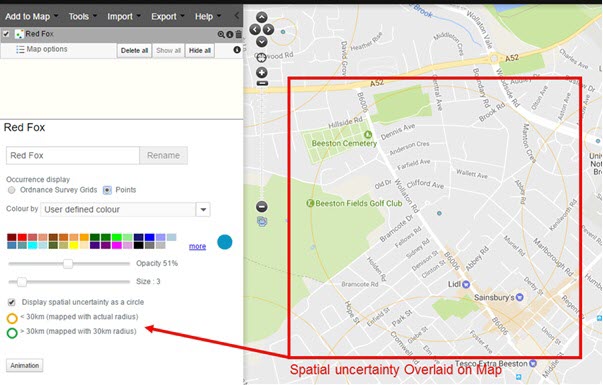Viewport: 603px width, 385px height.
Task: Delete Red Fox layer with trash icon
Action: click(x=238, y=34)
